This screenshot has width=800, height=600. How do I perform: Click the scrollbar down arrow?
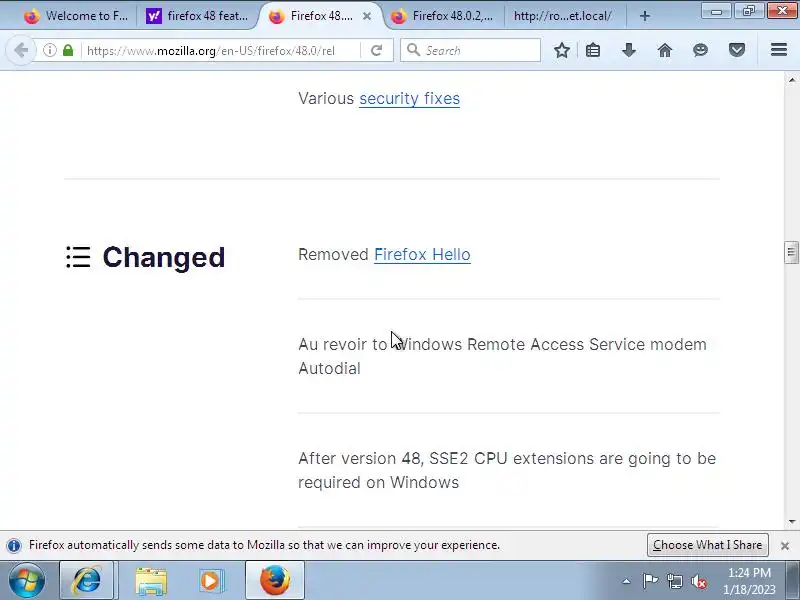791,521
